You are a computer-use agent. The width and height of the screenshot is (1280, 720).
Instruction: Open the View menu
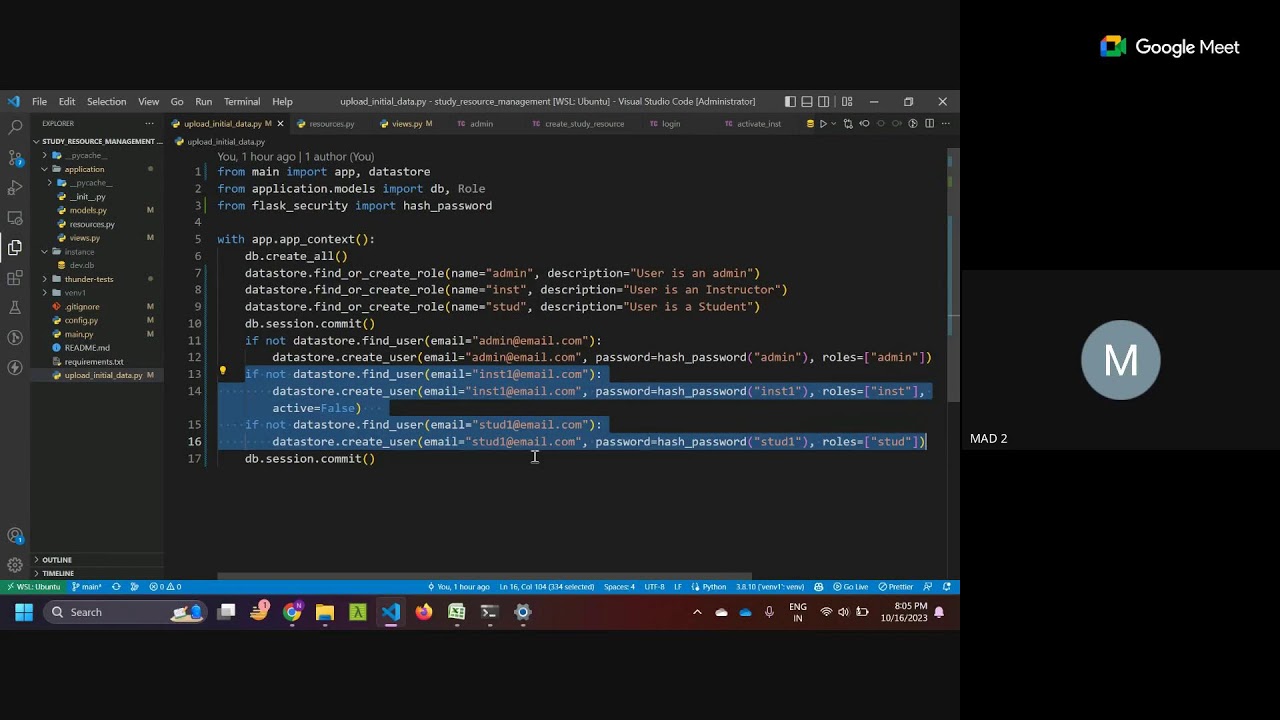(148, 101)
